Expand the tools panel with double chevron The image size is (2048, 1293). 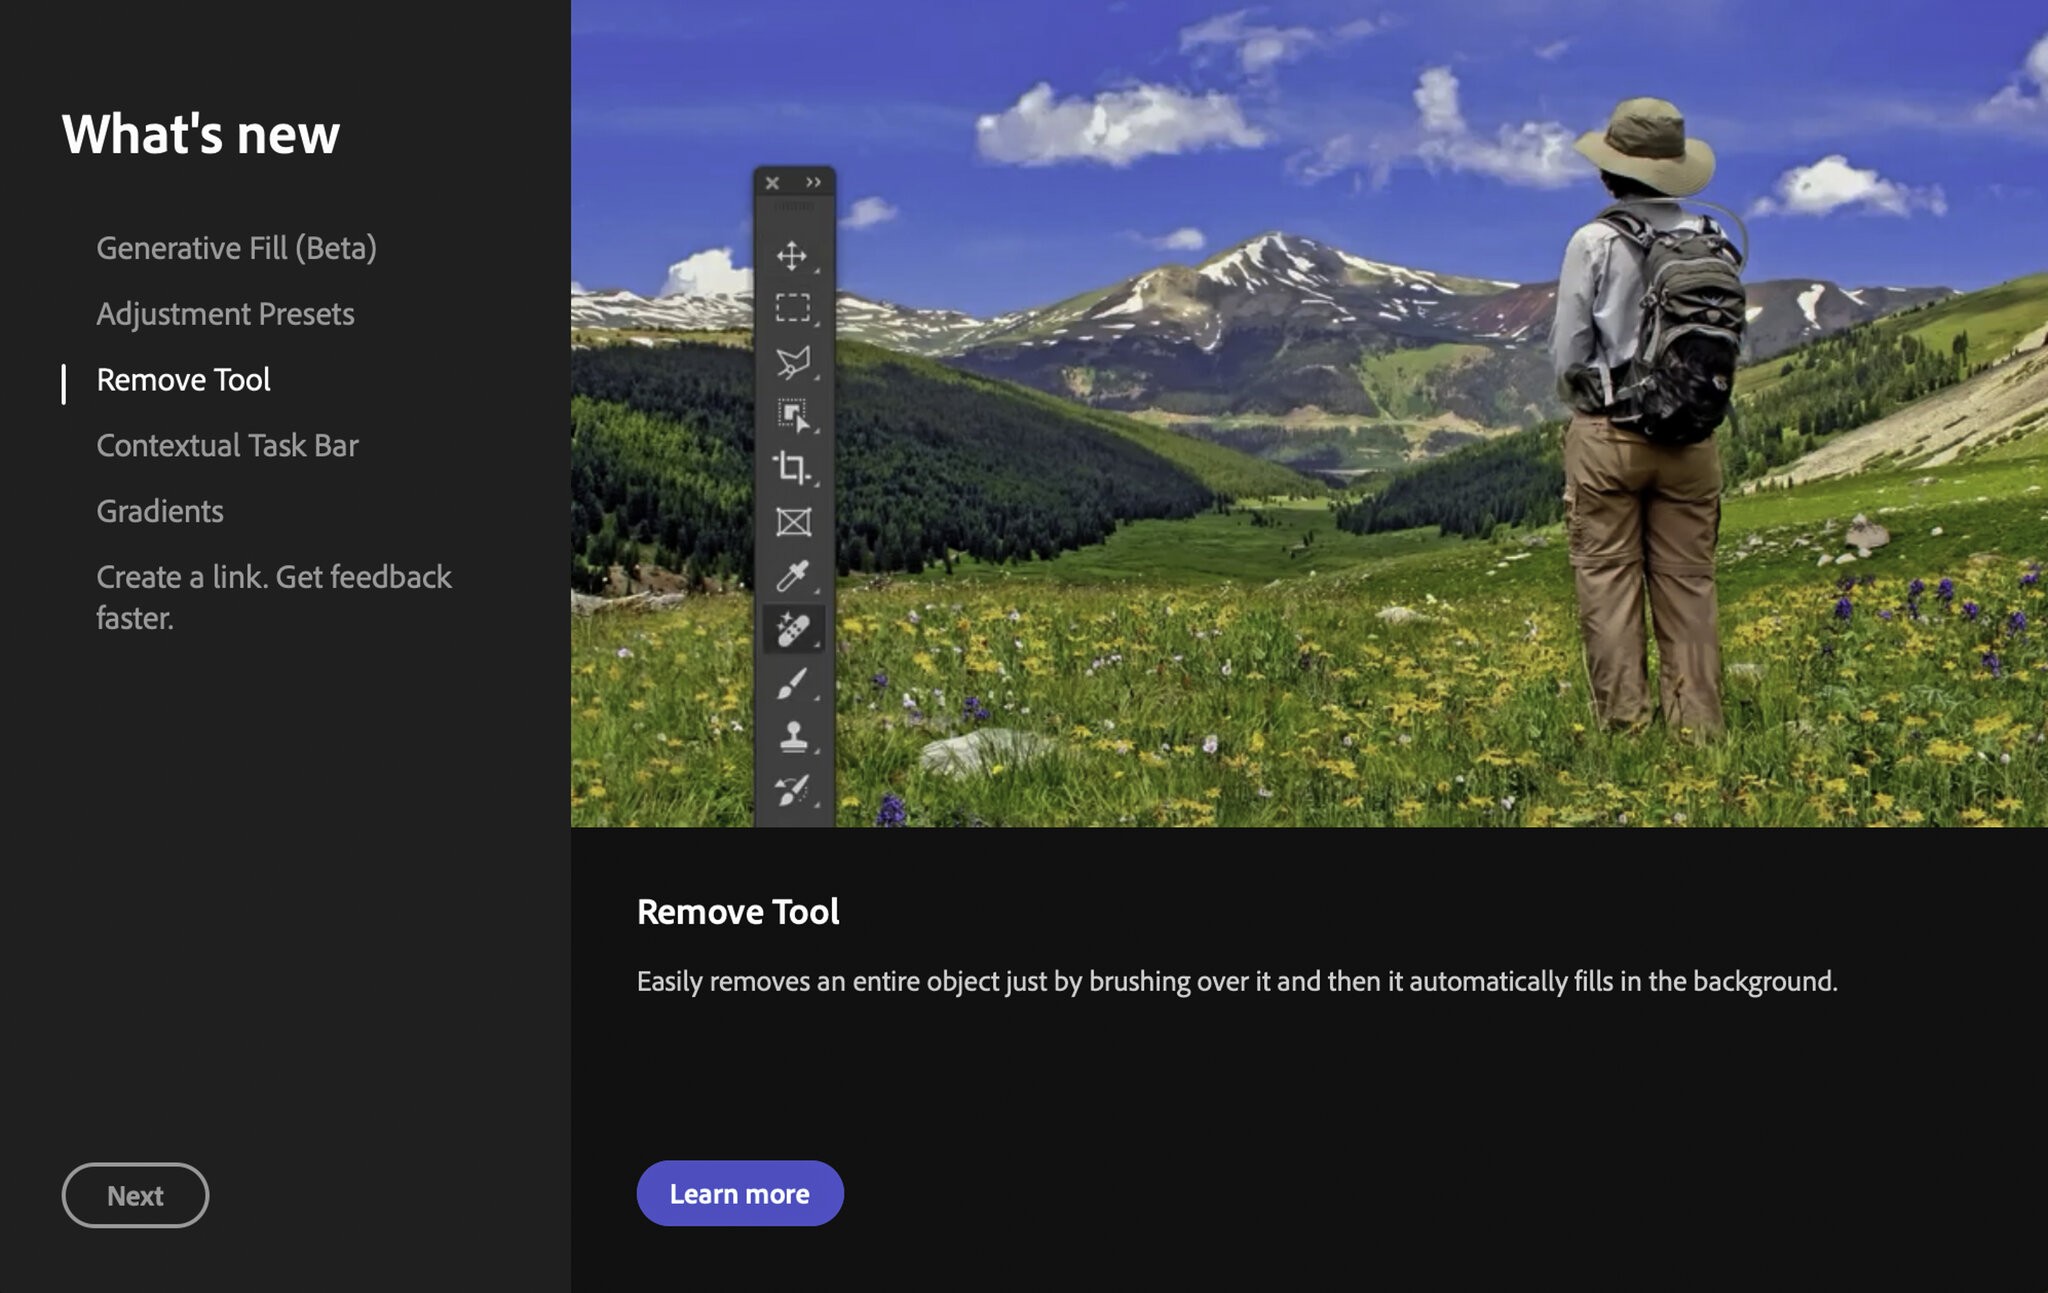pyautogui.click(x=813, y=182)
